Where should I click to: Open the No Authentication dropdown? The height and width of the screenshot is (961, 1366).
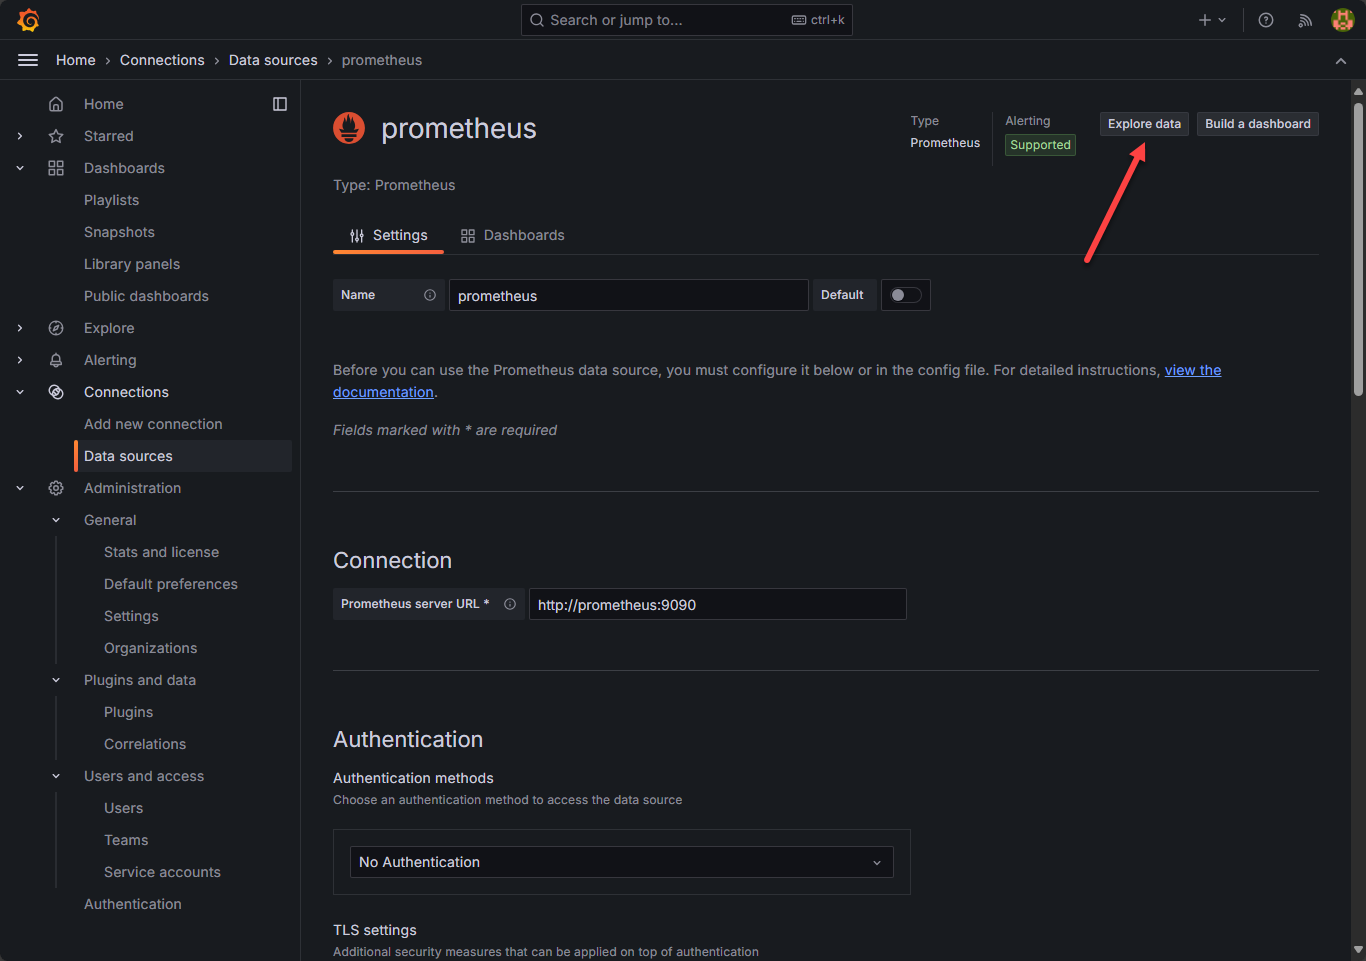(621, 862)
